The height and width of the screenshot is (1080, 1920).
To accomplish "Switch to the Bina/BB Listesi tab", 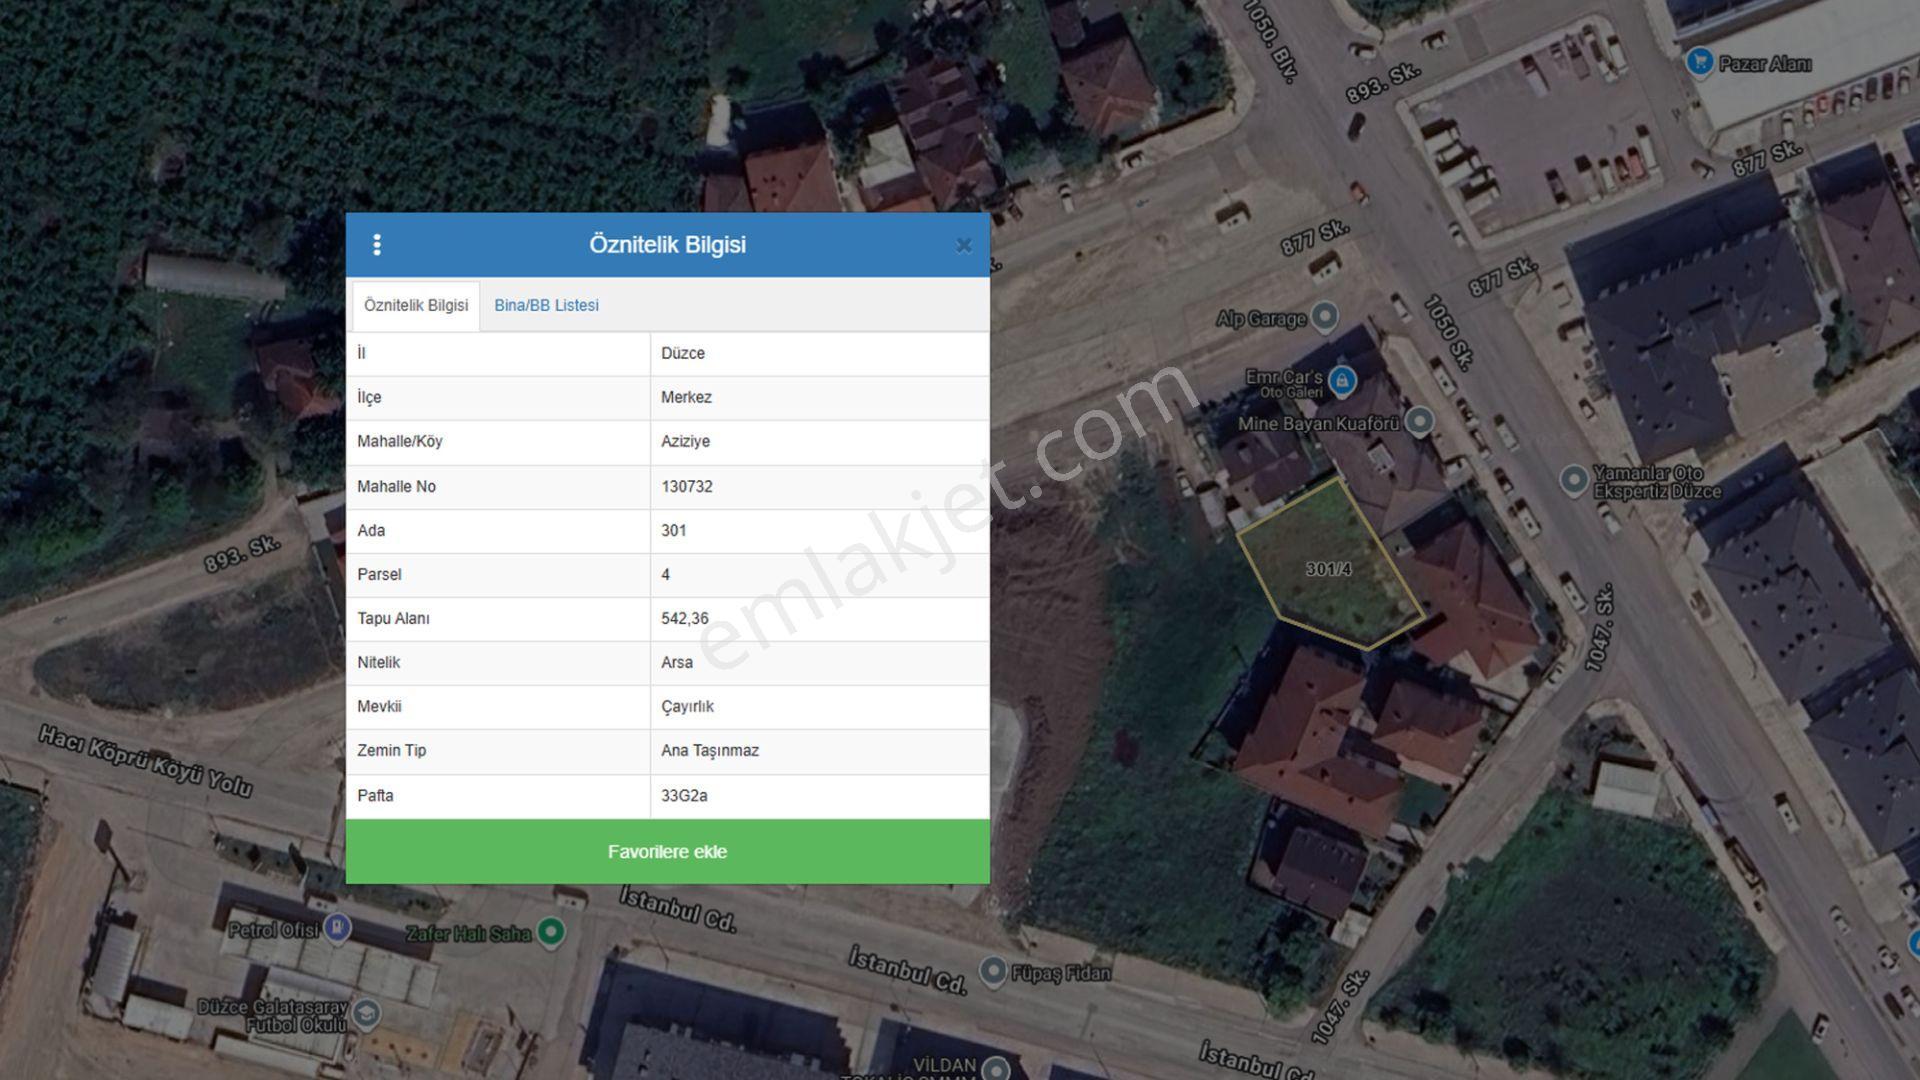I will pos(546,305).
